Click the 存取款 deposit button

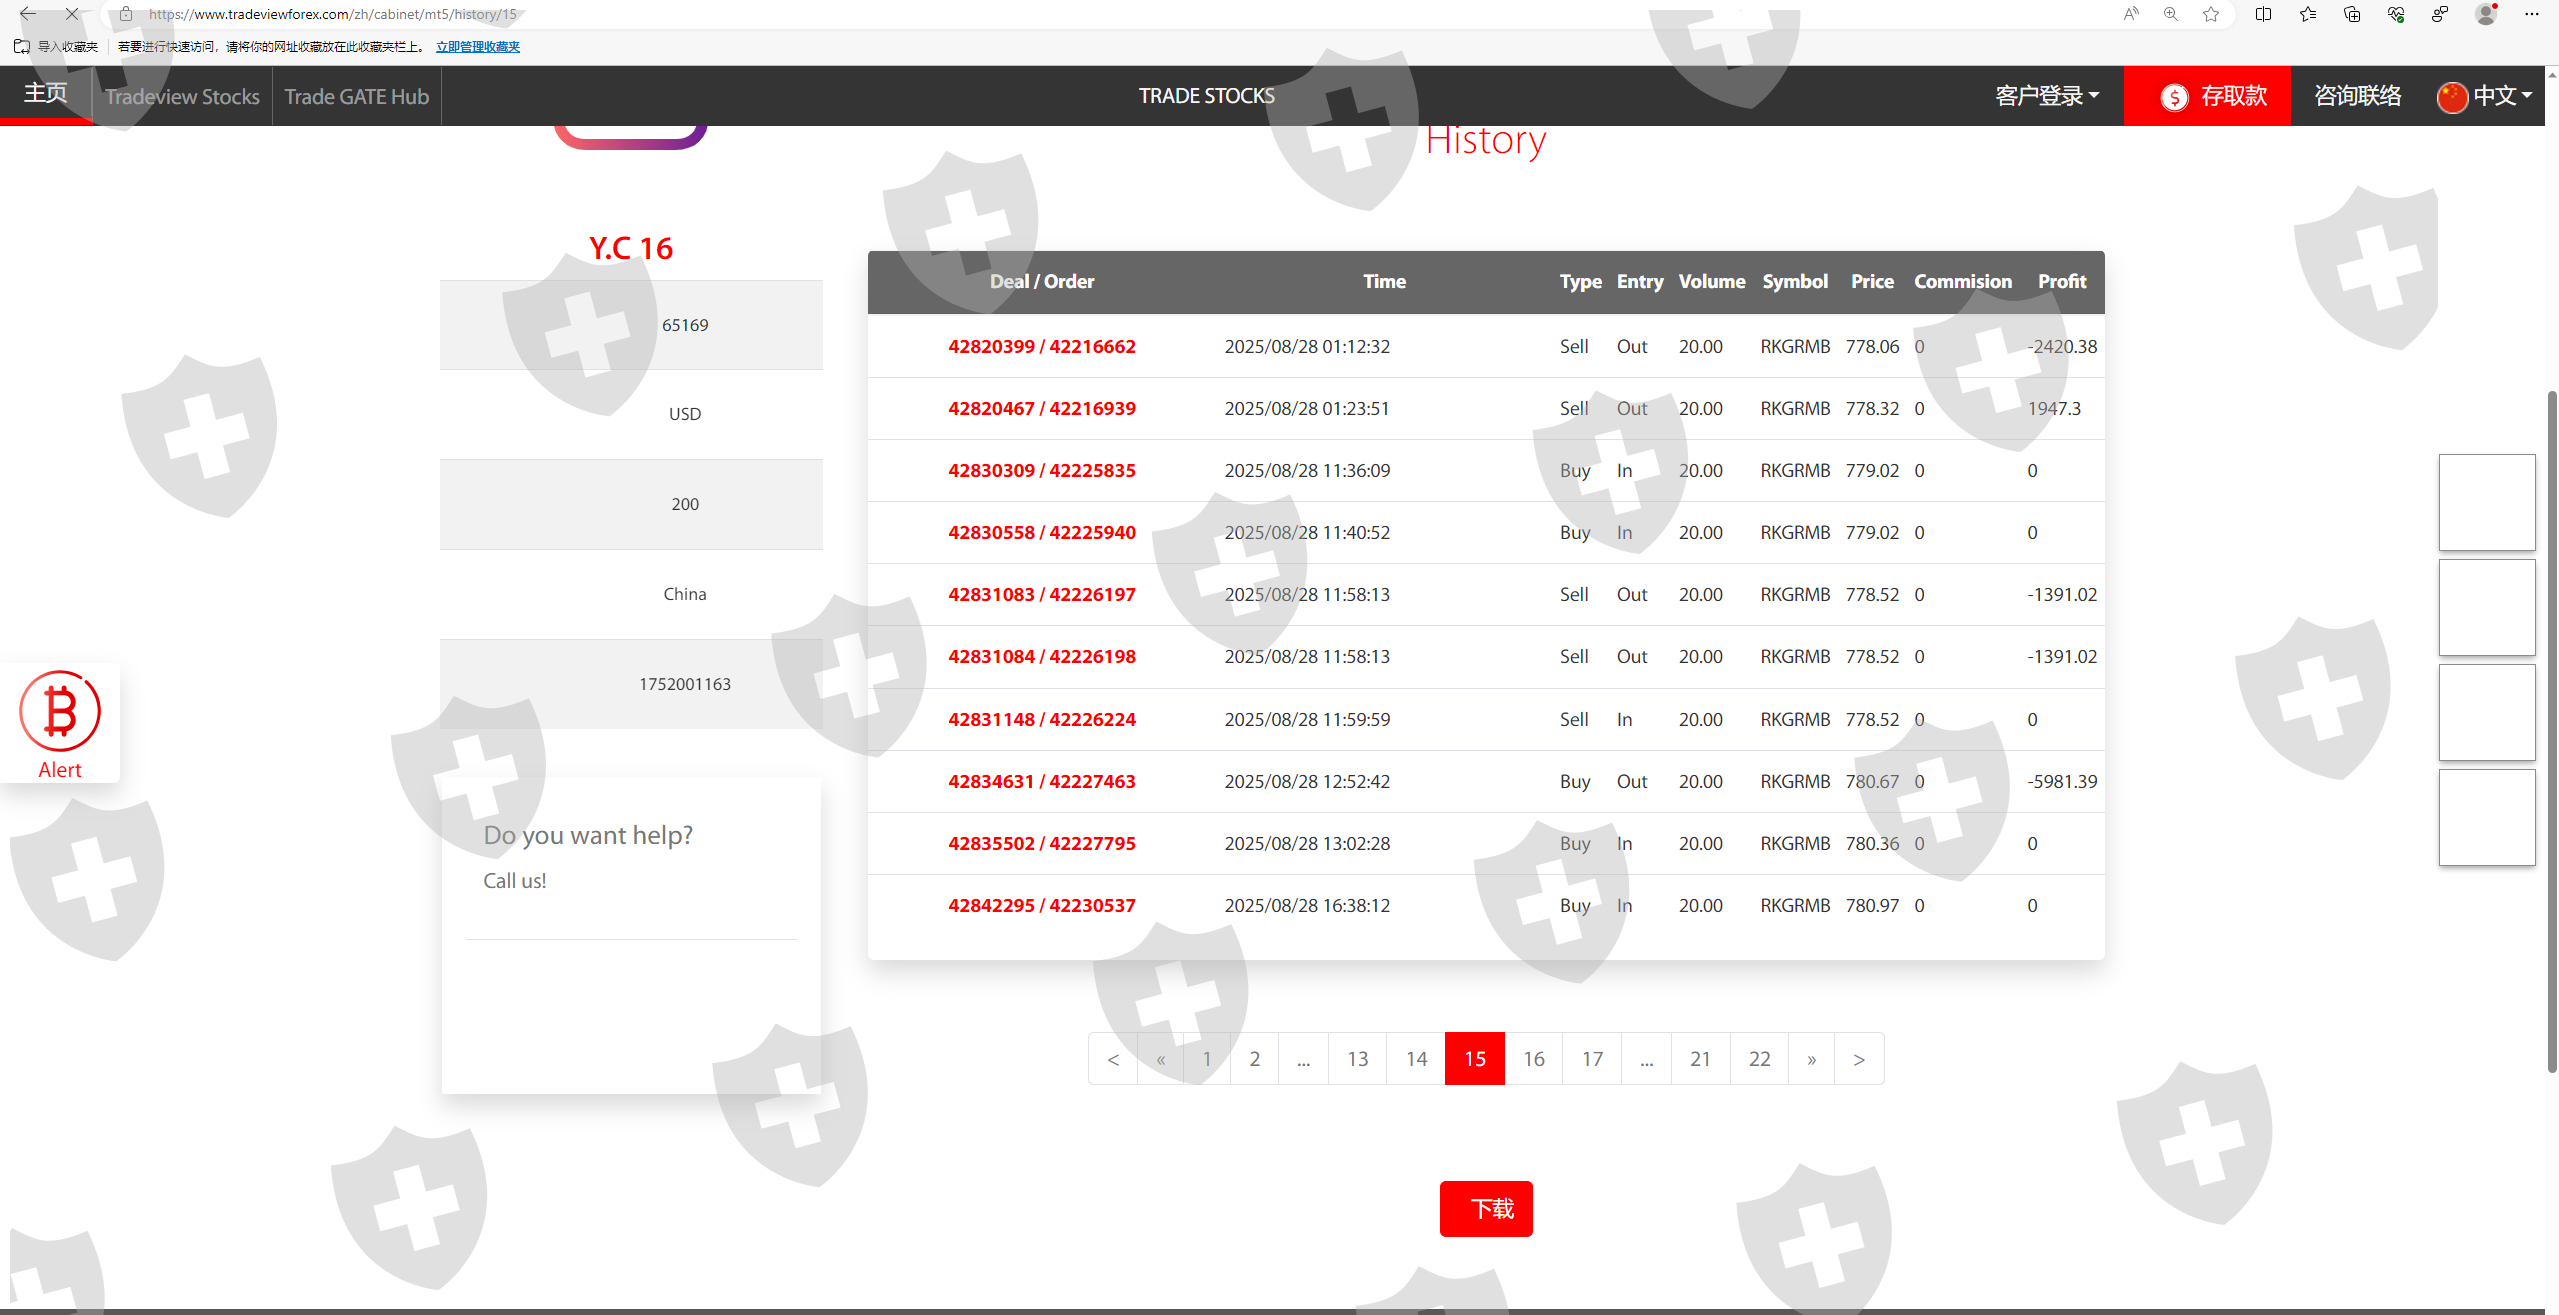click(2207, 96)
